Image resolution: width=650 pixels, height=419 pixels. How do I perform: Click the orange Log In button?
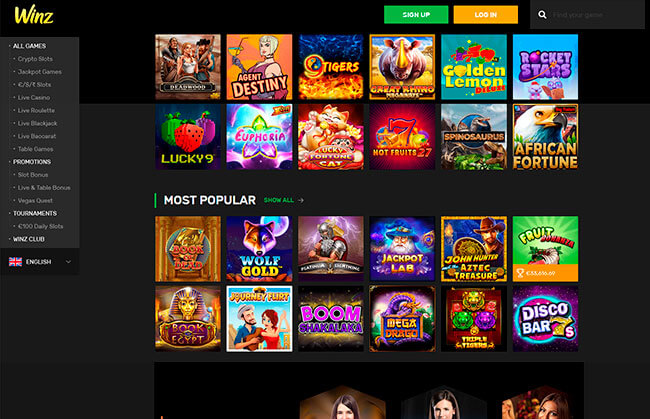pos(485,15)
